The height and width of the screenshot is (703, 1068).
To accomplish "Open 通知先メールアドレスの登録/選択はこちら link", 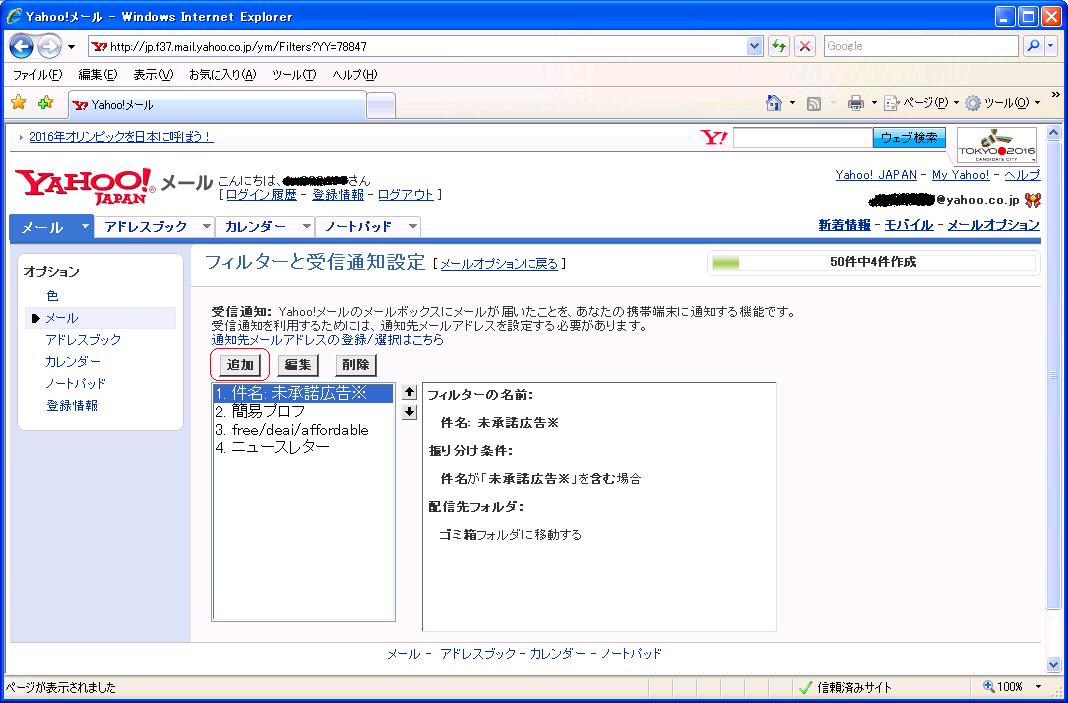I will pyautogui.click(x=328, y=339).
